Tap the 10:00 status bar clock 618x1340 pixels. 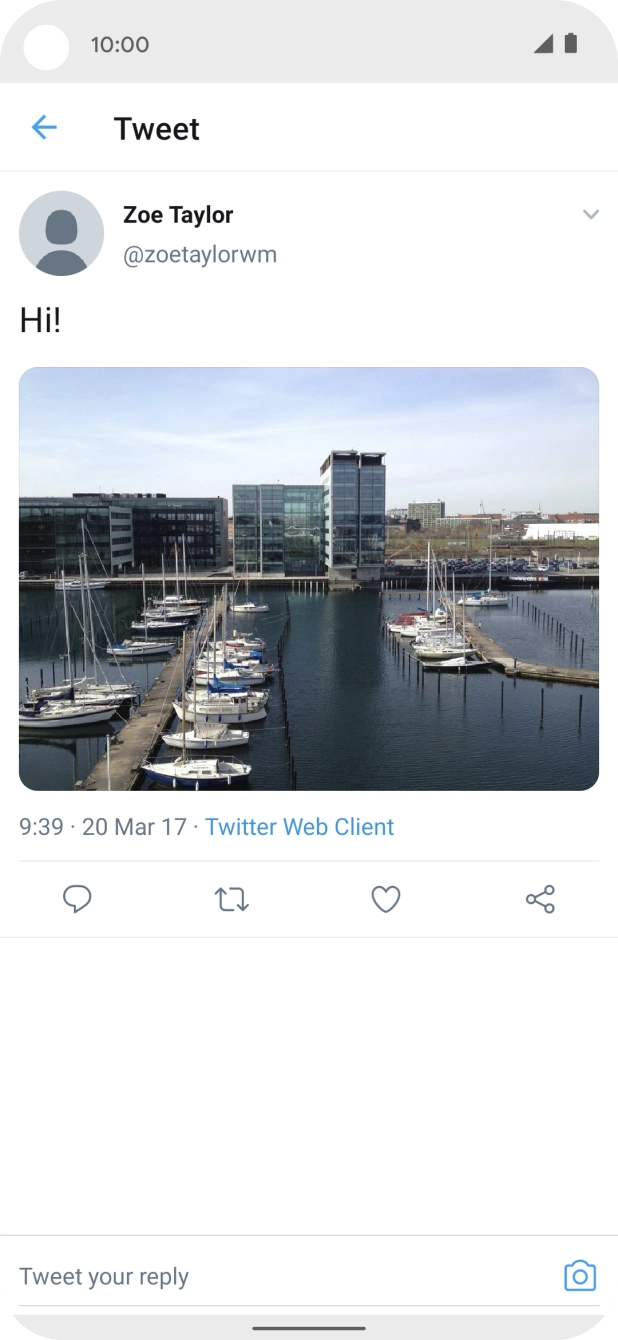[120, 44]
